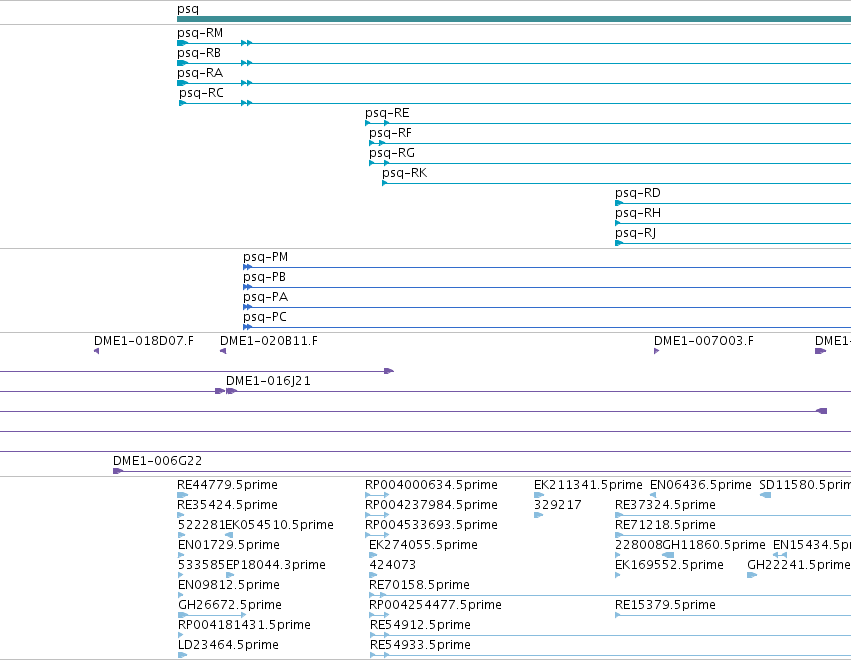Select EST RE15379.5prime
The height and width of the screenshot is (660, 851).
[x=665, y=605]
